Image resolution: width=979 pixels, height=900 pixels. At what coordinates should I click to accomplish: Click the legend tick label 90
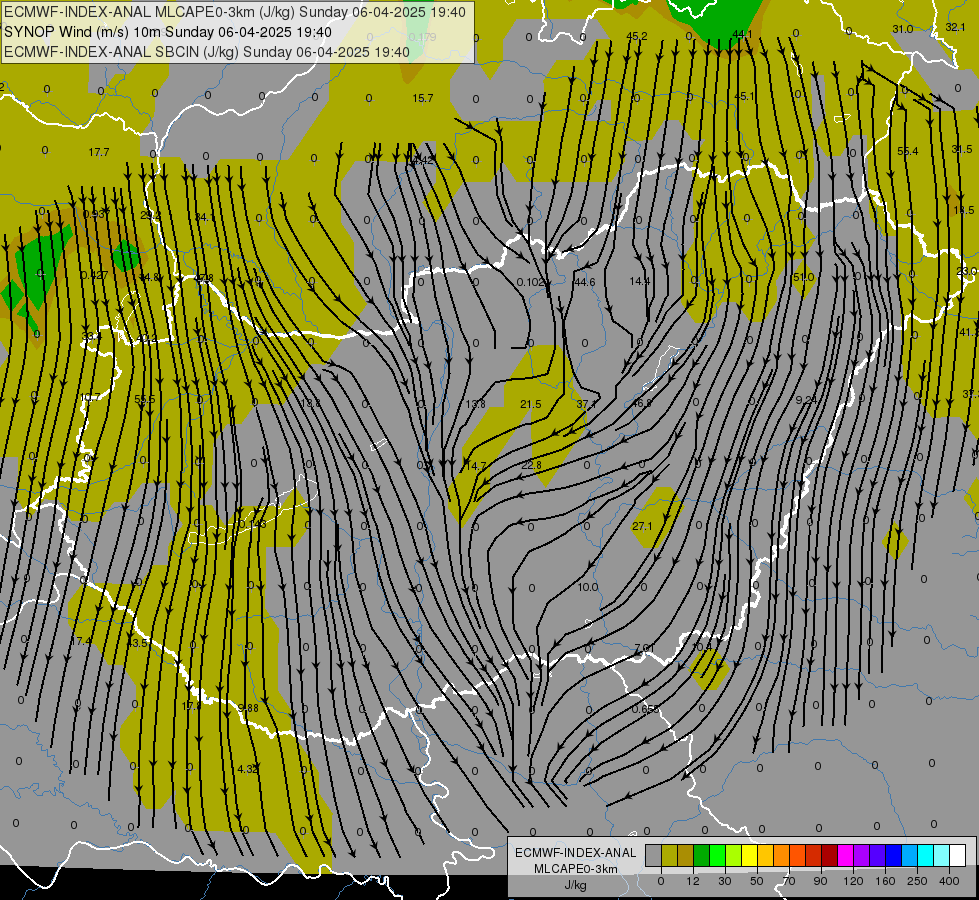click(820, 881)
